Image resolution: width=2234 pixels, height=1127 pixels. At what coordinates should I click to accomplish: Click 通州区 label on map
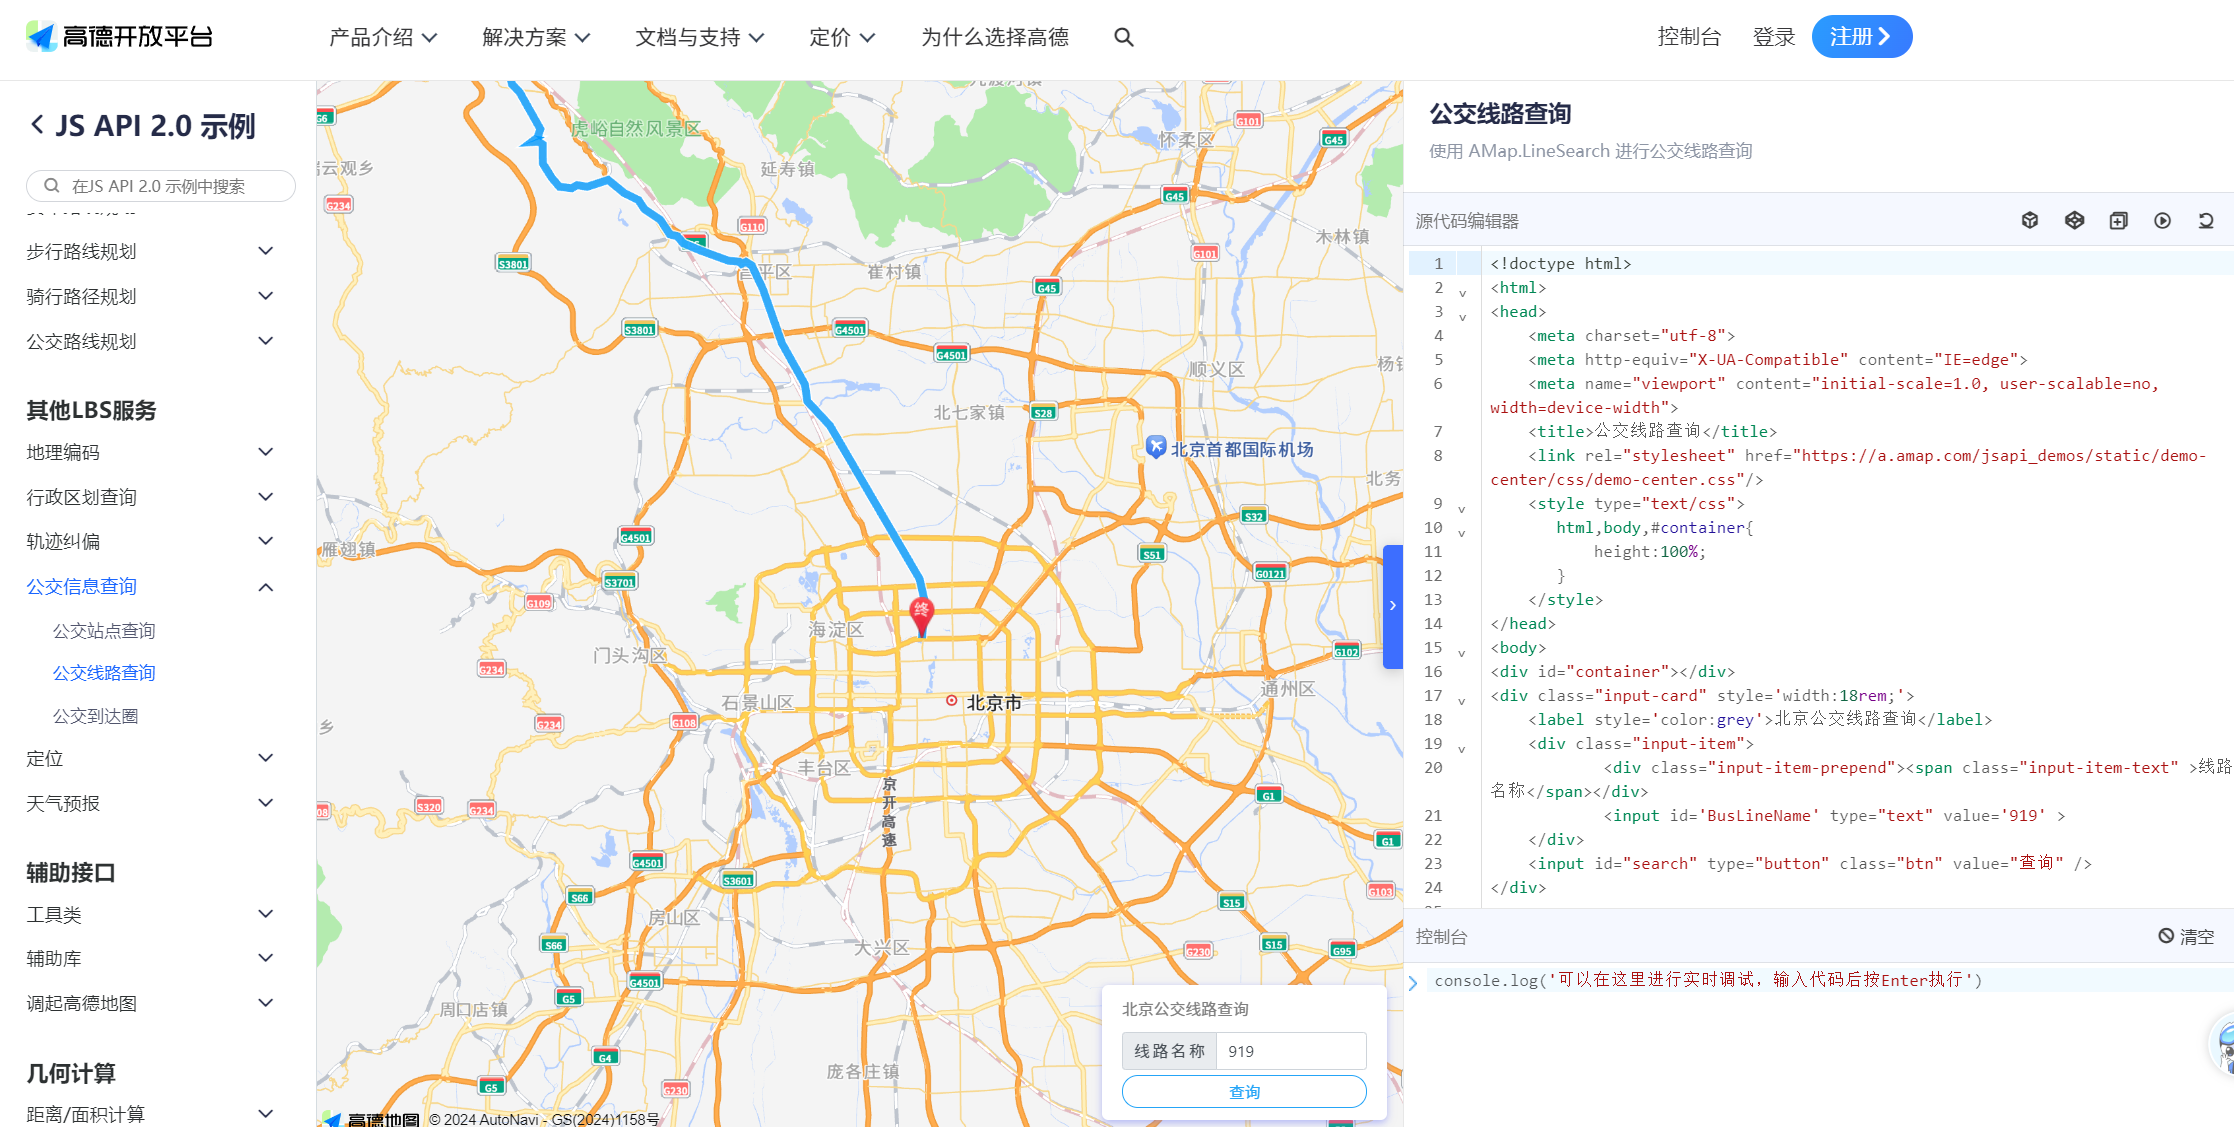1287,689
